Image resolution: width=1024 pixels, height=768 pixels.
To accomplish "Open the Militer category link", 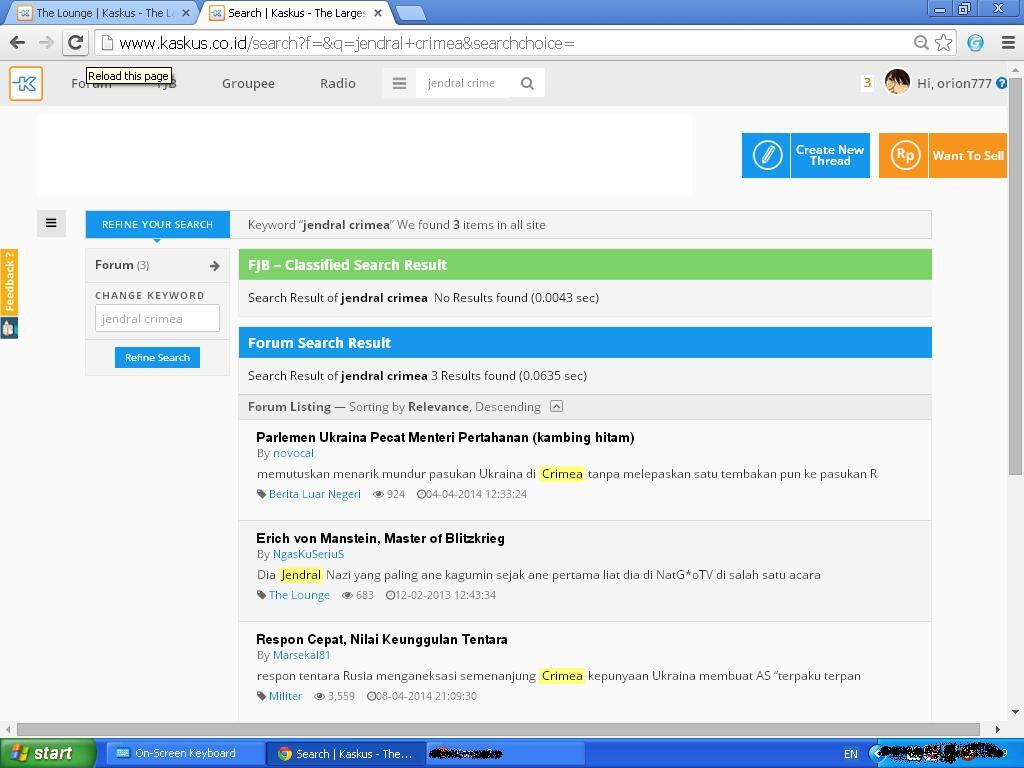I will point(285,696).
